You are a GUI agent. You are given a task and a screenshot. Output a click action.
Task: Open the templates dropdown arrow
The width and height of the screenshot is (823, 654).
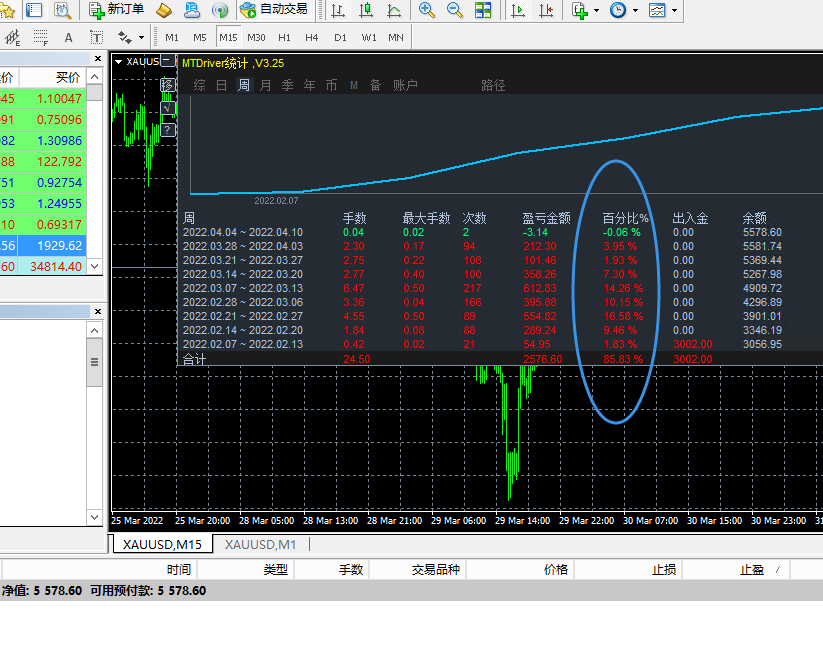click(x=674, y=10)
